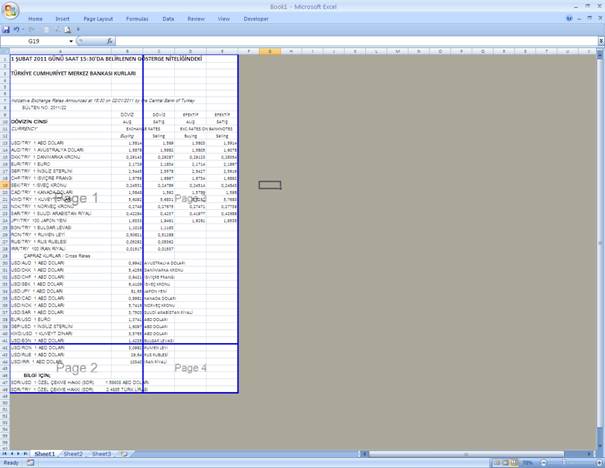Screen dimensions: 605x468
Task: Click the Insert Worksheet tab icon
Action: 124,454
